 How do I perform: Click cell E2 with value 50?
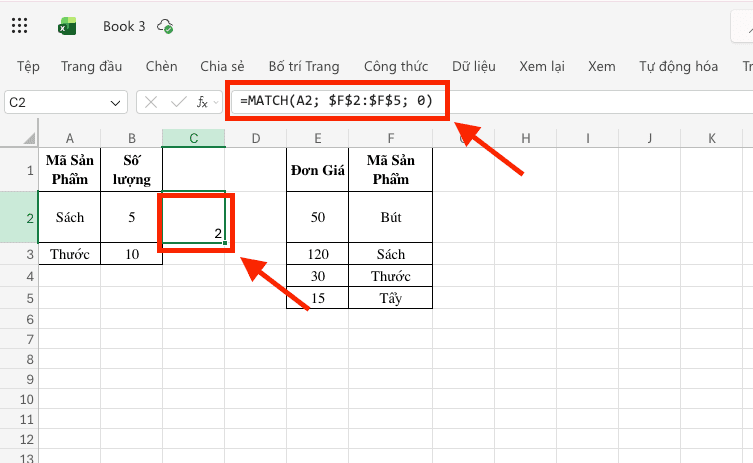(x=317, y=217)
